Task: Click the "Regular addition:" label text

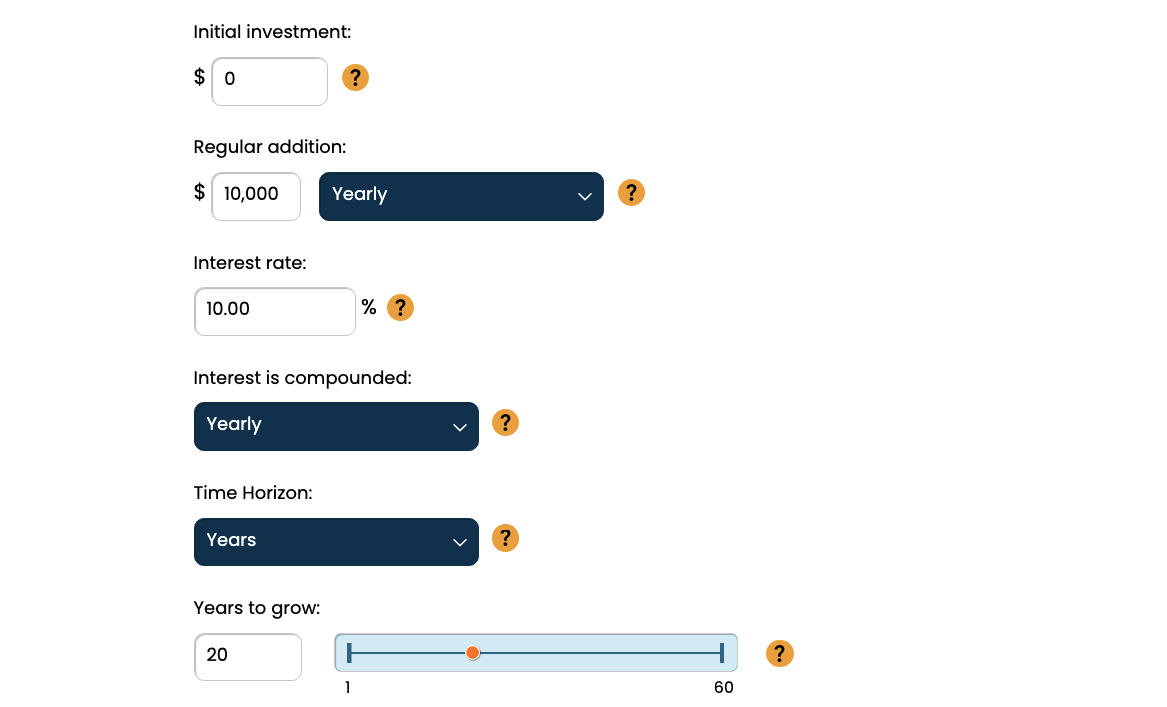Action: pyautogui.click(x=270, y=147)
